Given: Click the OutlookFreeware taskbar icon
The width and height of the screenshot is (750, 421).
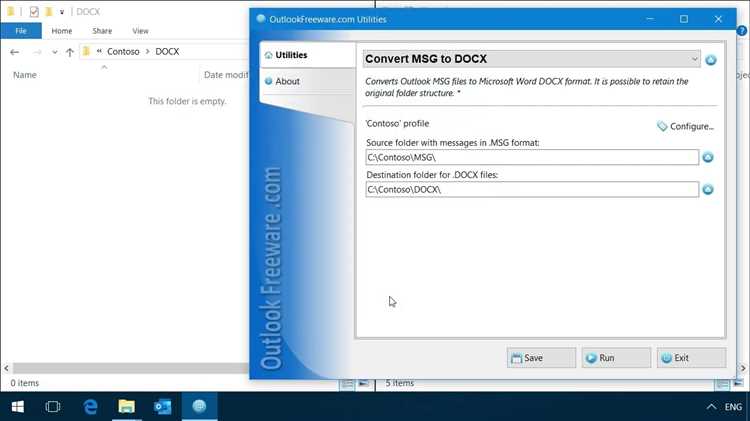Looking at the screenshot, I should 199,407.
